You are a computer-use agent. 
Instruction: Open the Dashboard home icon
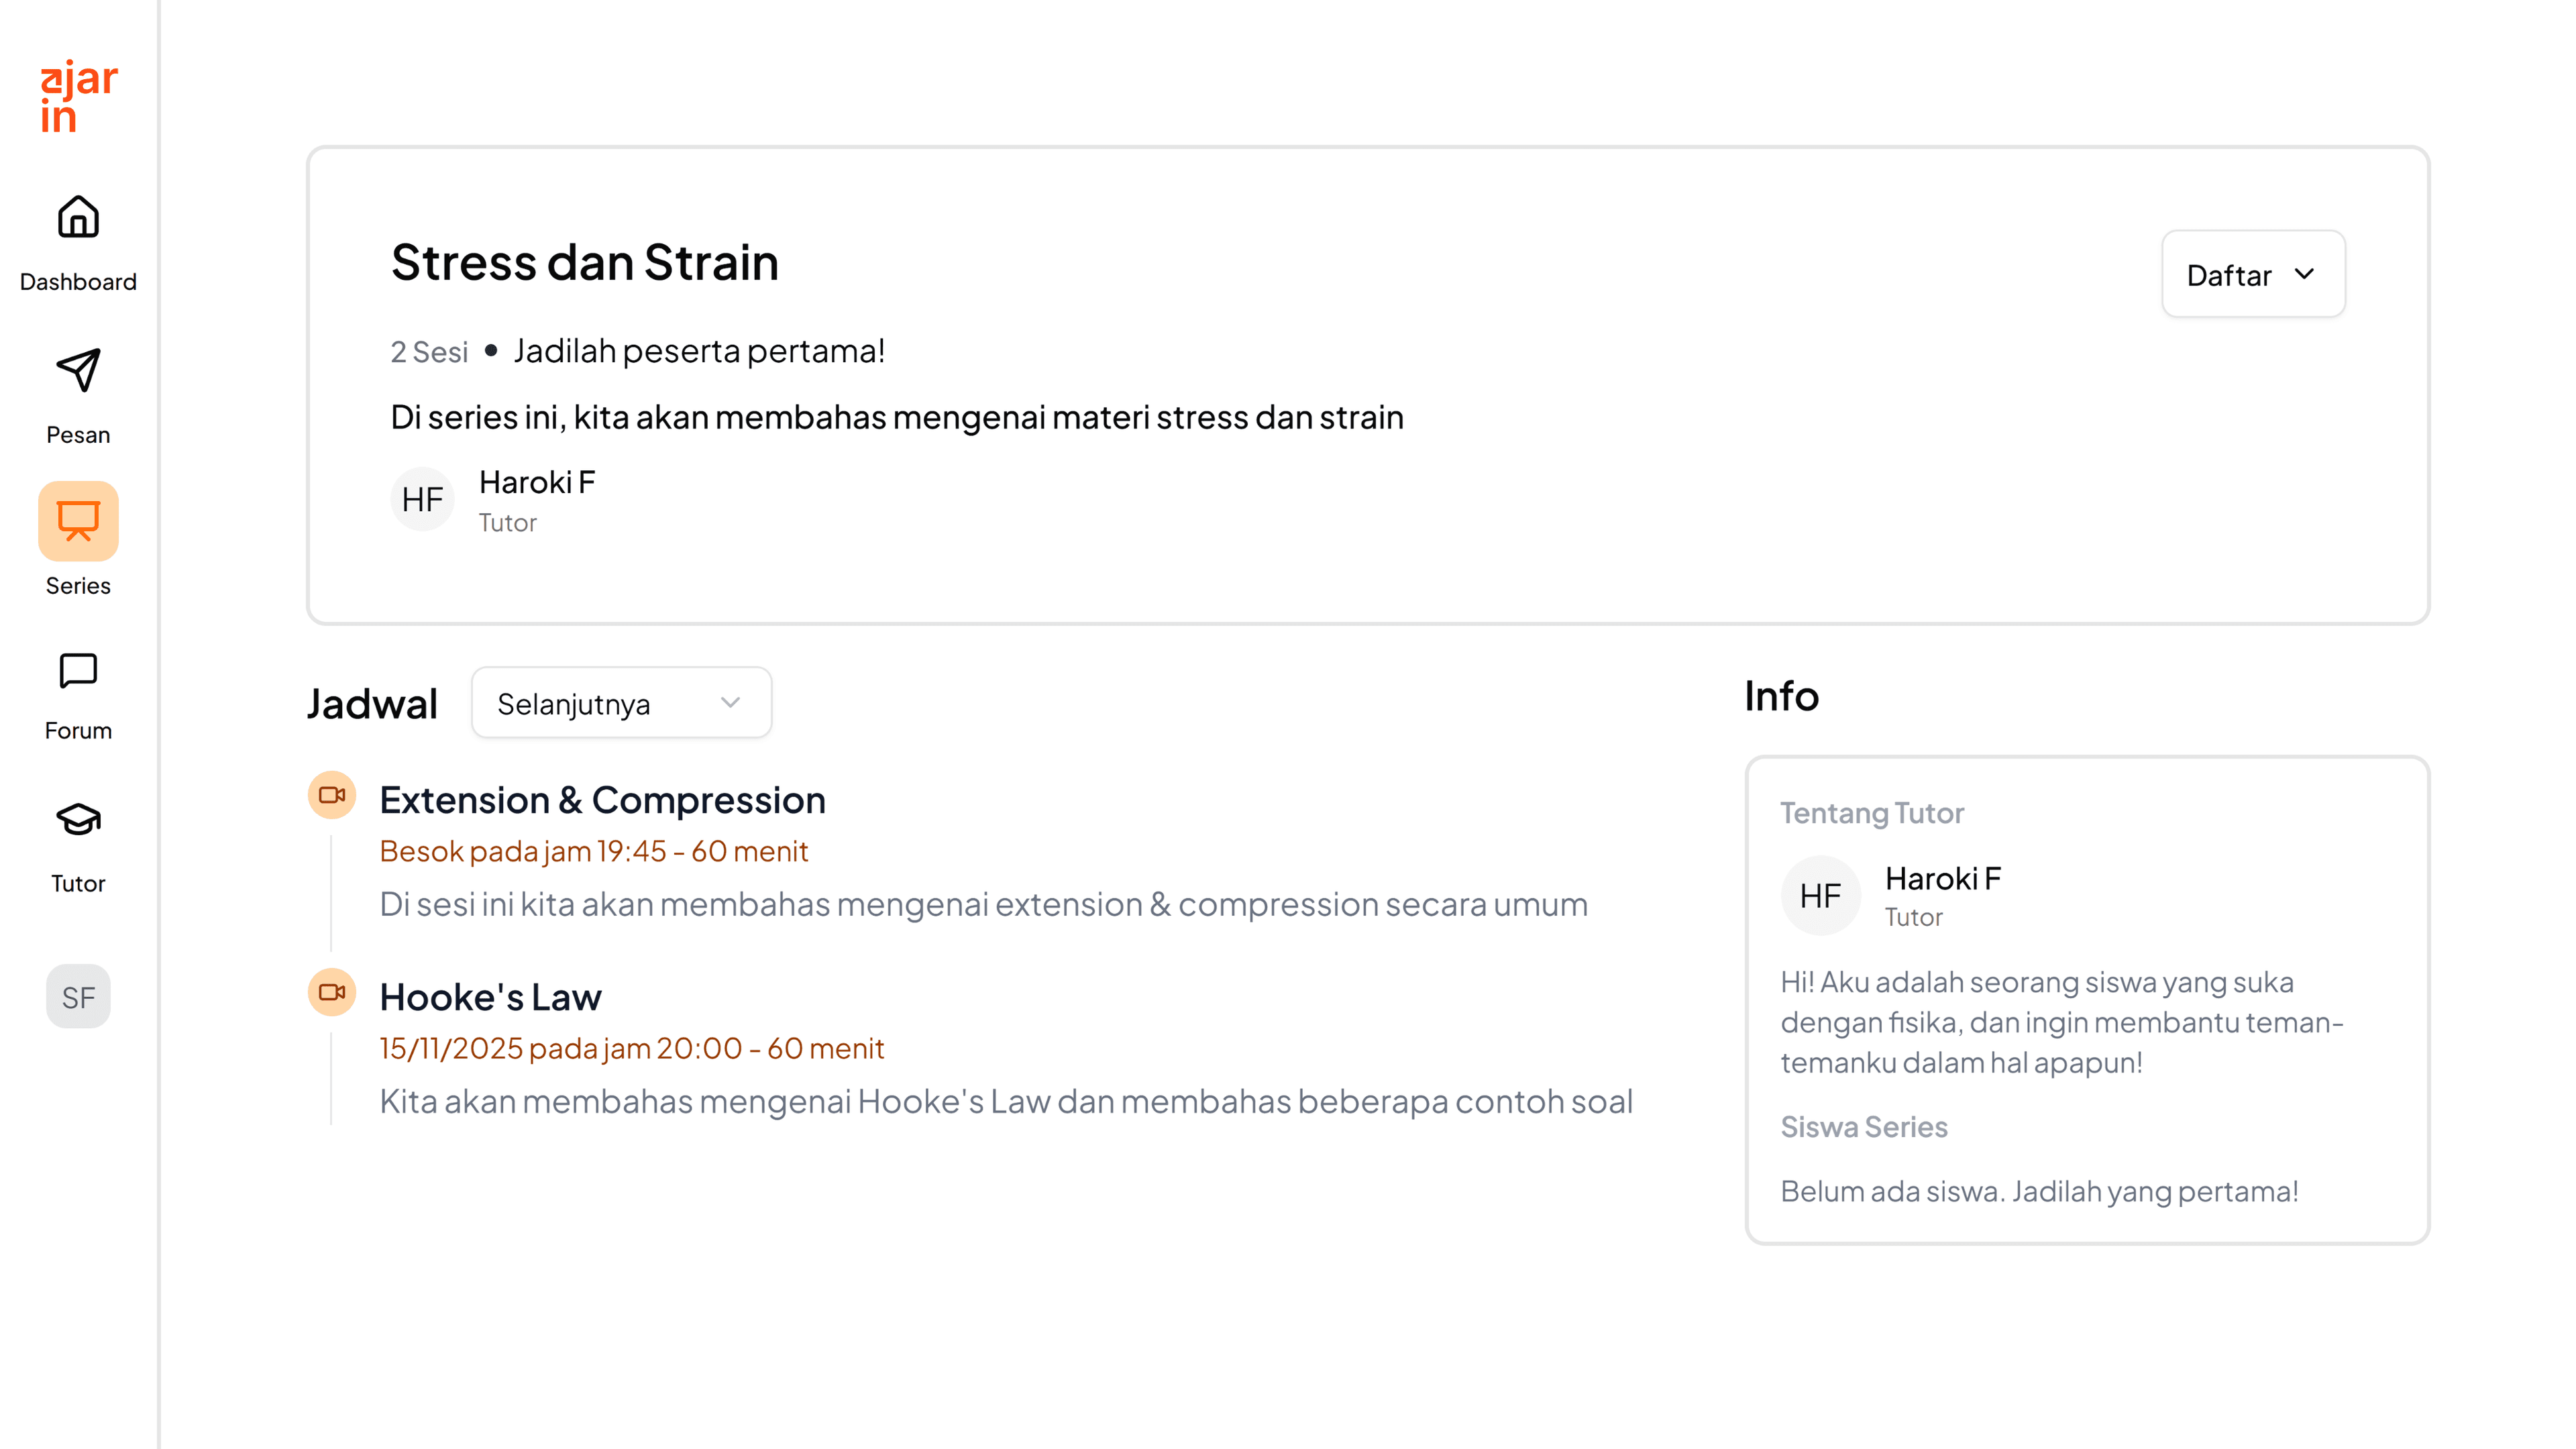pyautogui.click(x=78, y=217)
